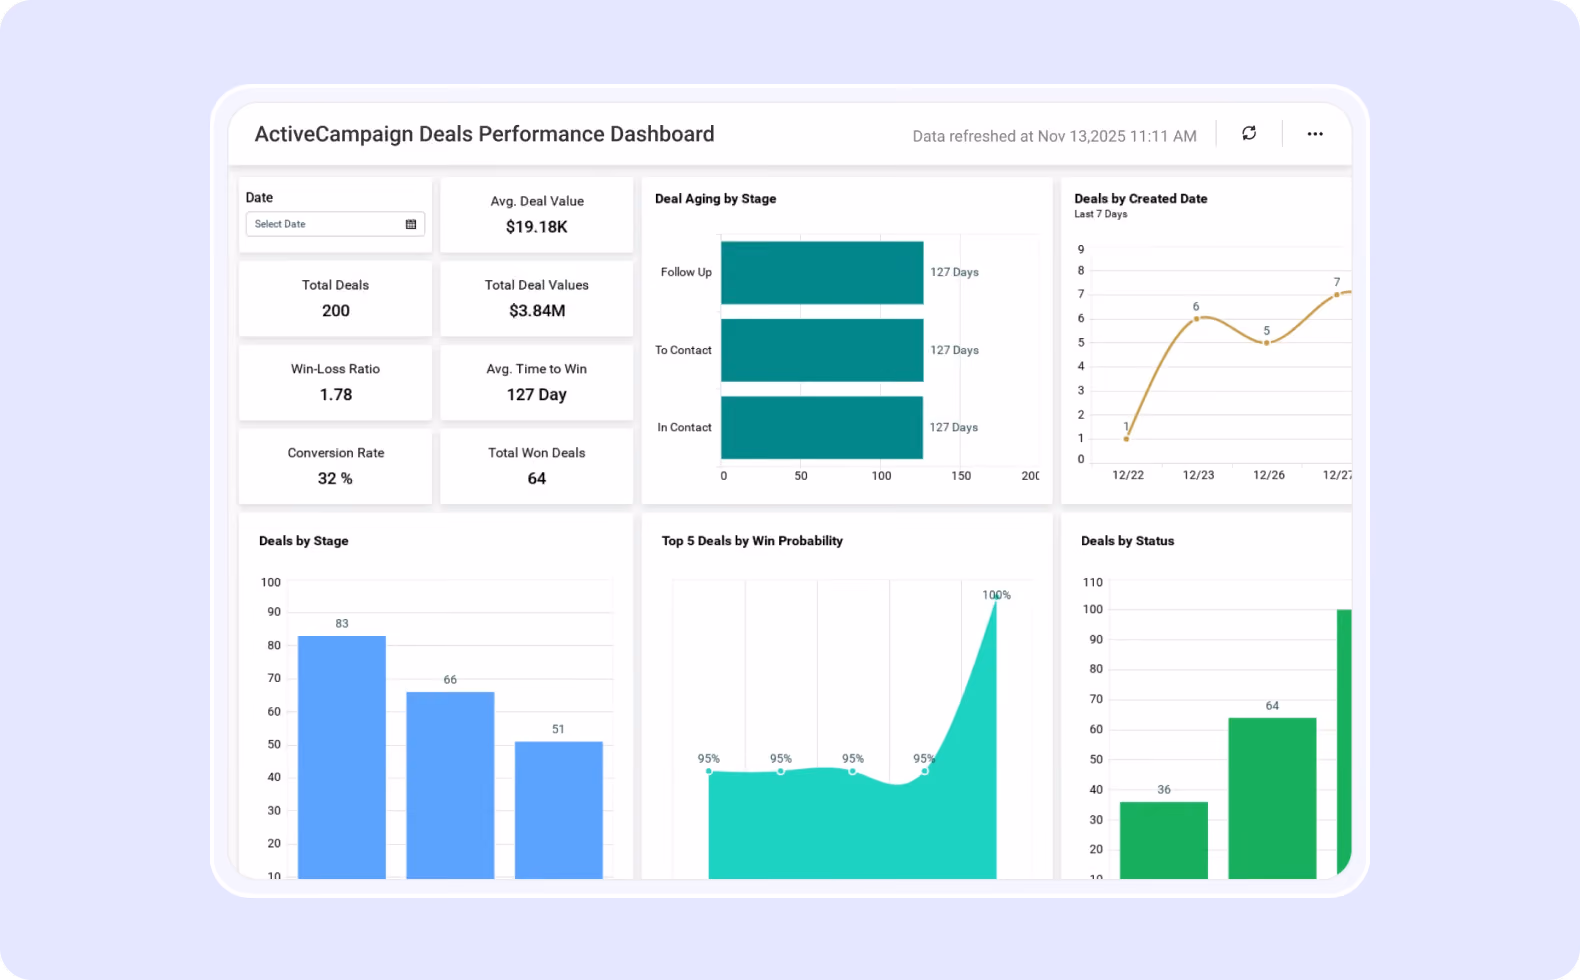The image size is (1580, 980).
Task: Click the green bar labeled 64
Action: [1272, 798]
